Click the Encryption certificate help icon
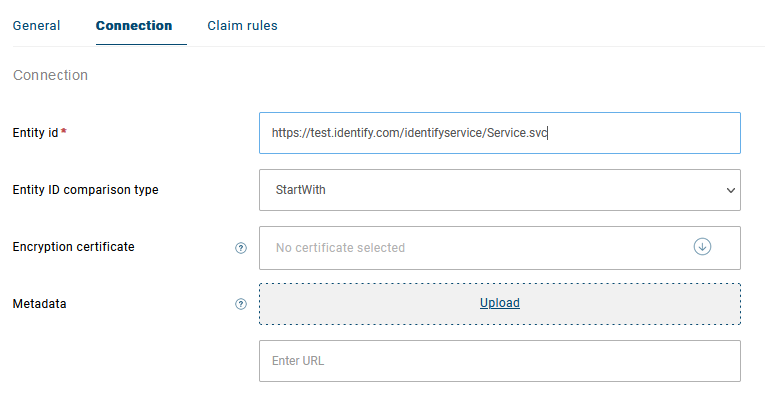This screenshot has width=765, height=399. (x=241, y=248)
